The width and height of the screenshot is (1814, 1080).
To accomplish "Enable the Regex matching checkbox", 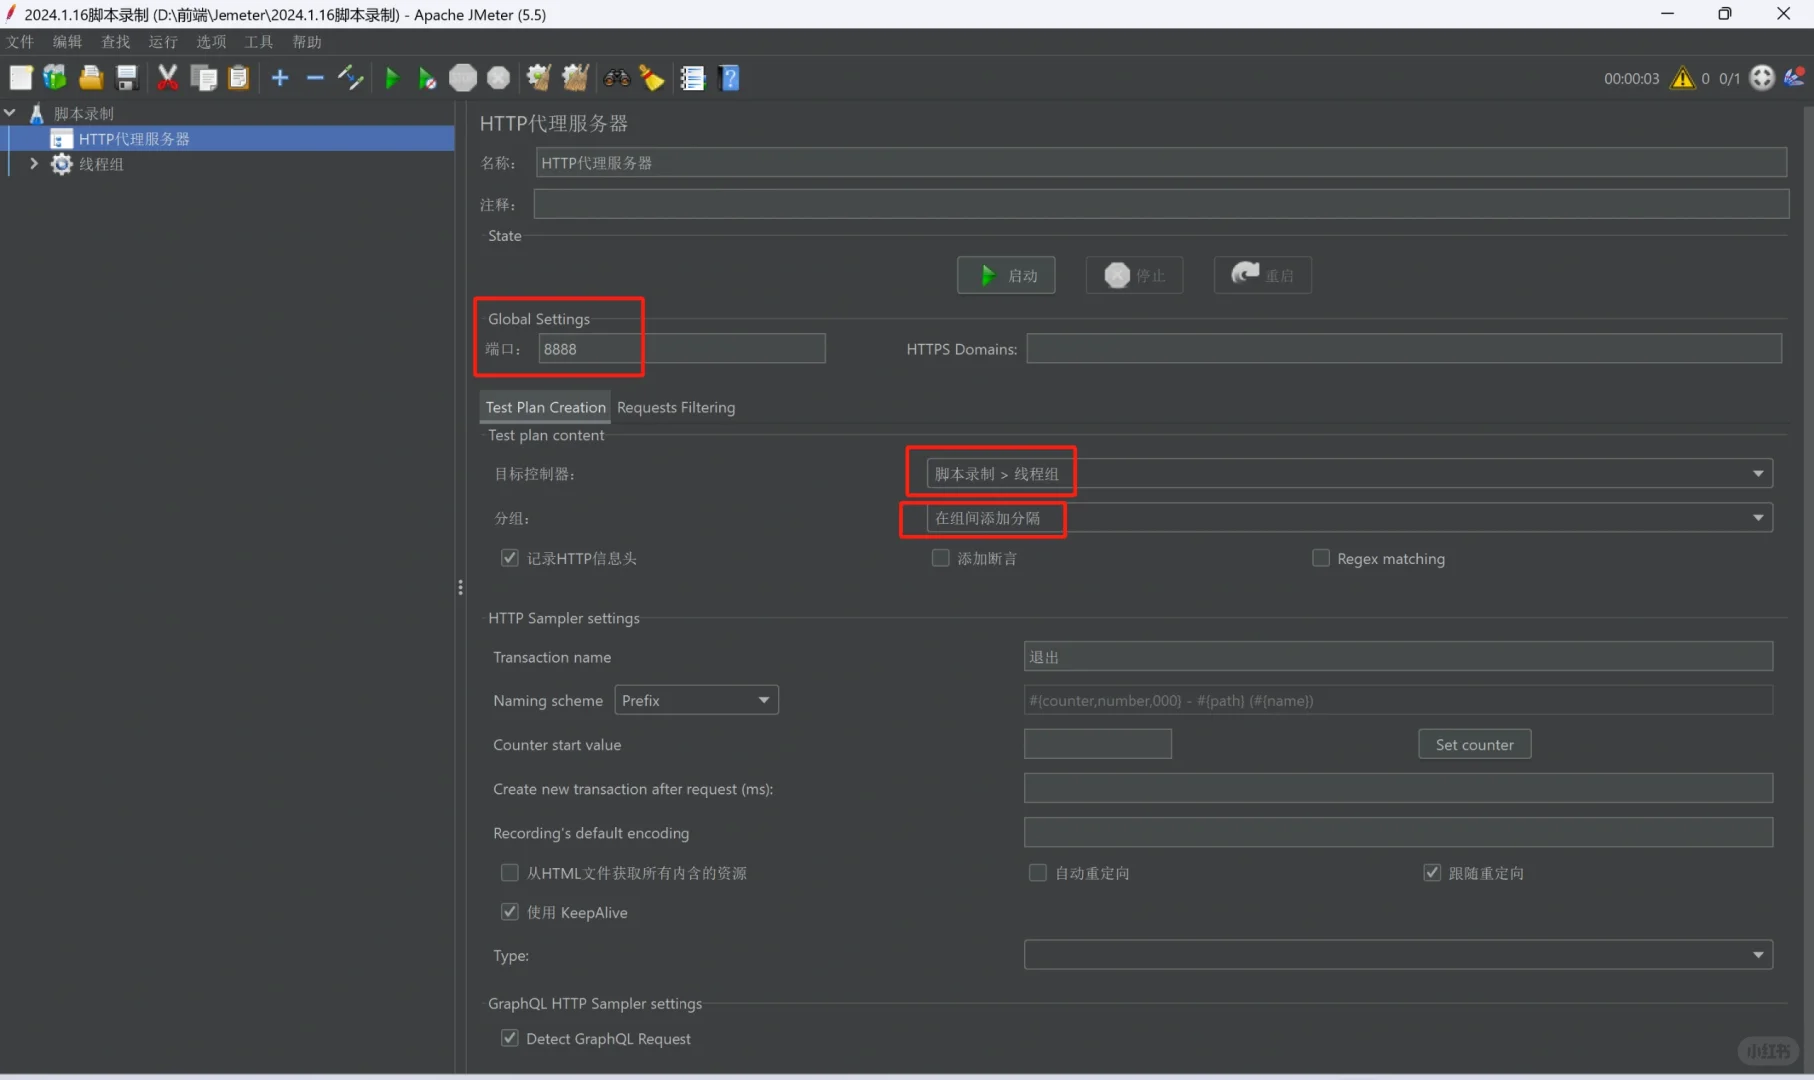I will point(1321,558).
